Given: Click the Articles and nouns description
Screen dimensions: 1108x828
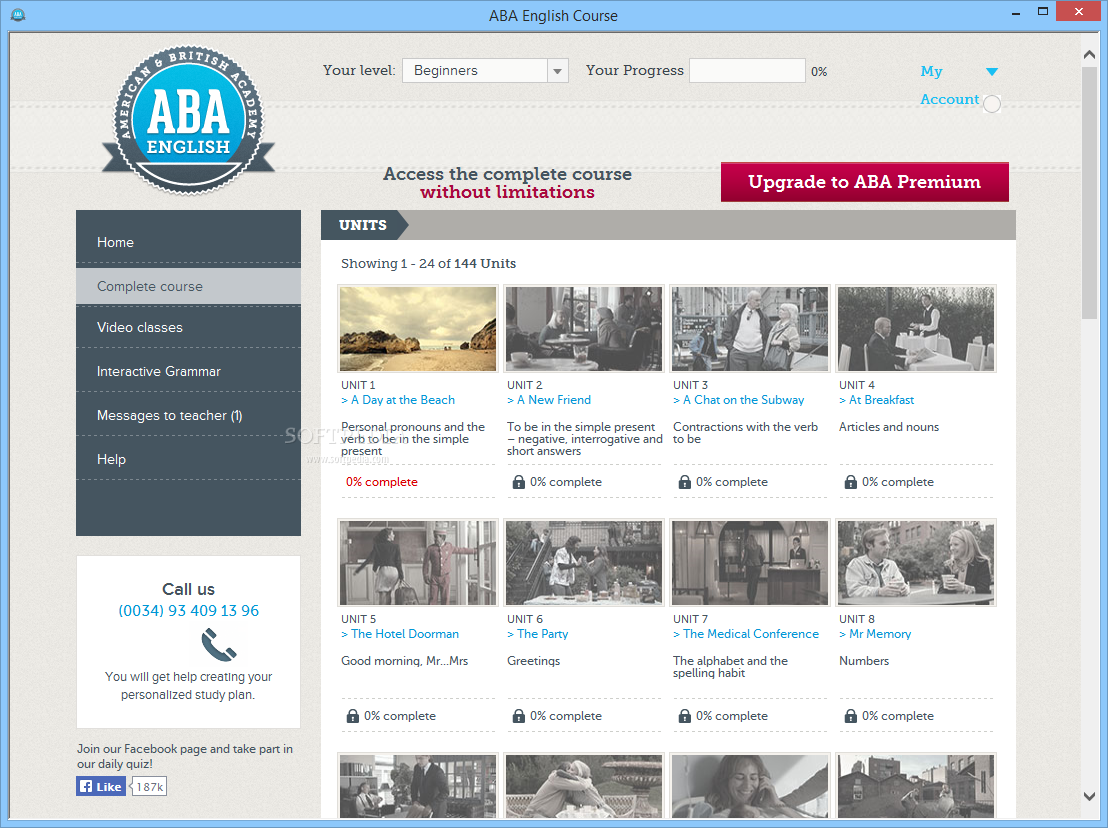Looking at the screenshot, I should tap(889, 427).
